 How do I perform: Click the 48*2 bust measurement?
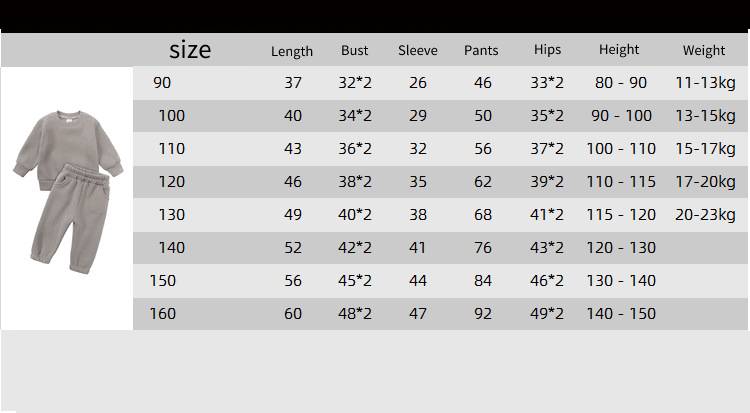point(355,314)
